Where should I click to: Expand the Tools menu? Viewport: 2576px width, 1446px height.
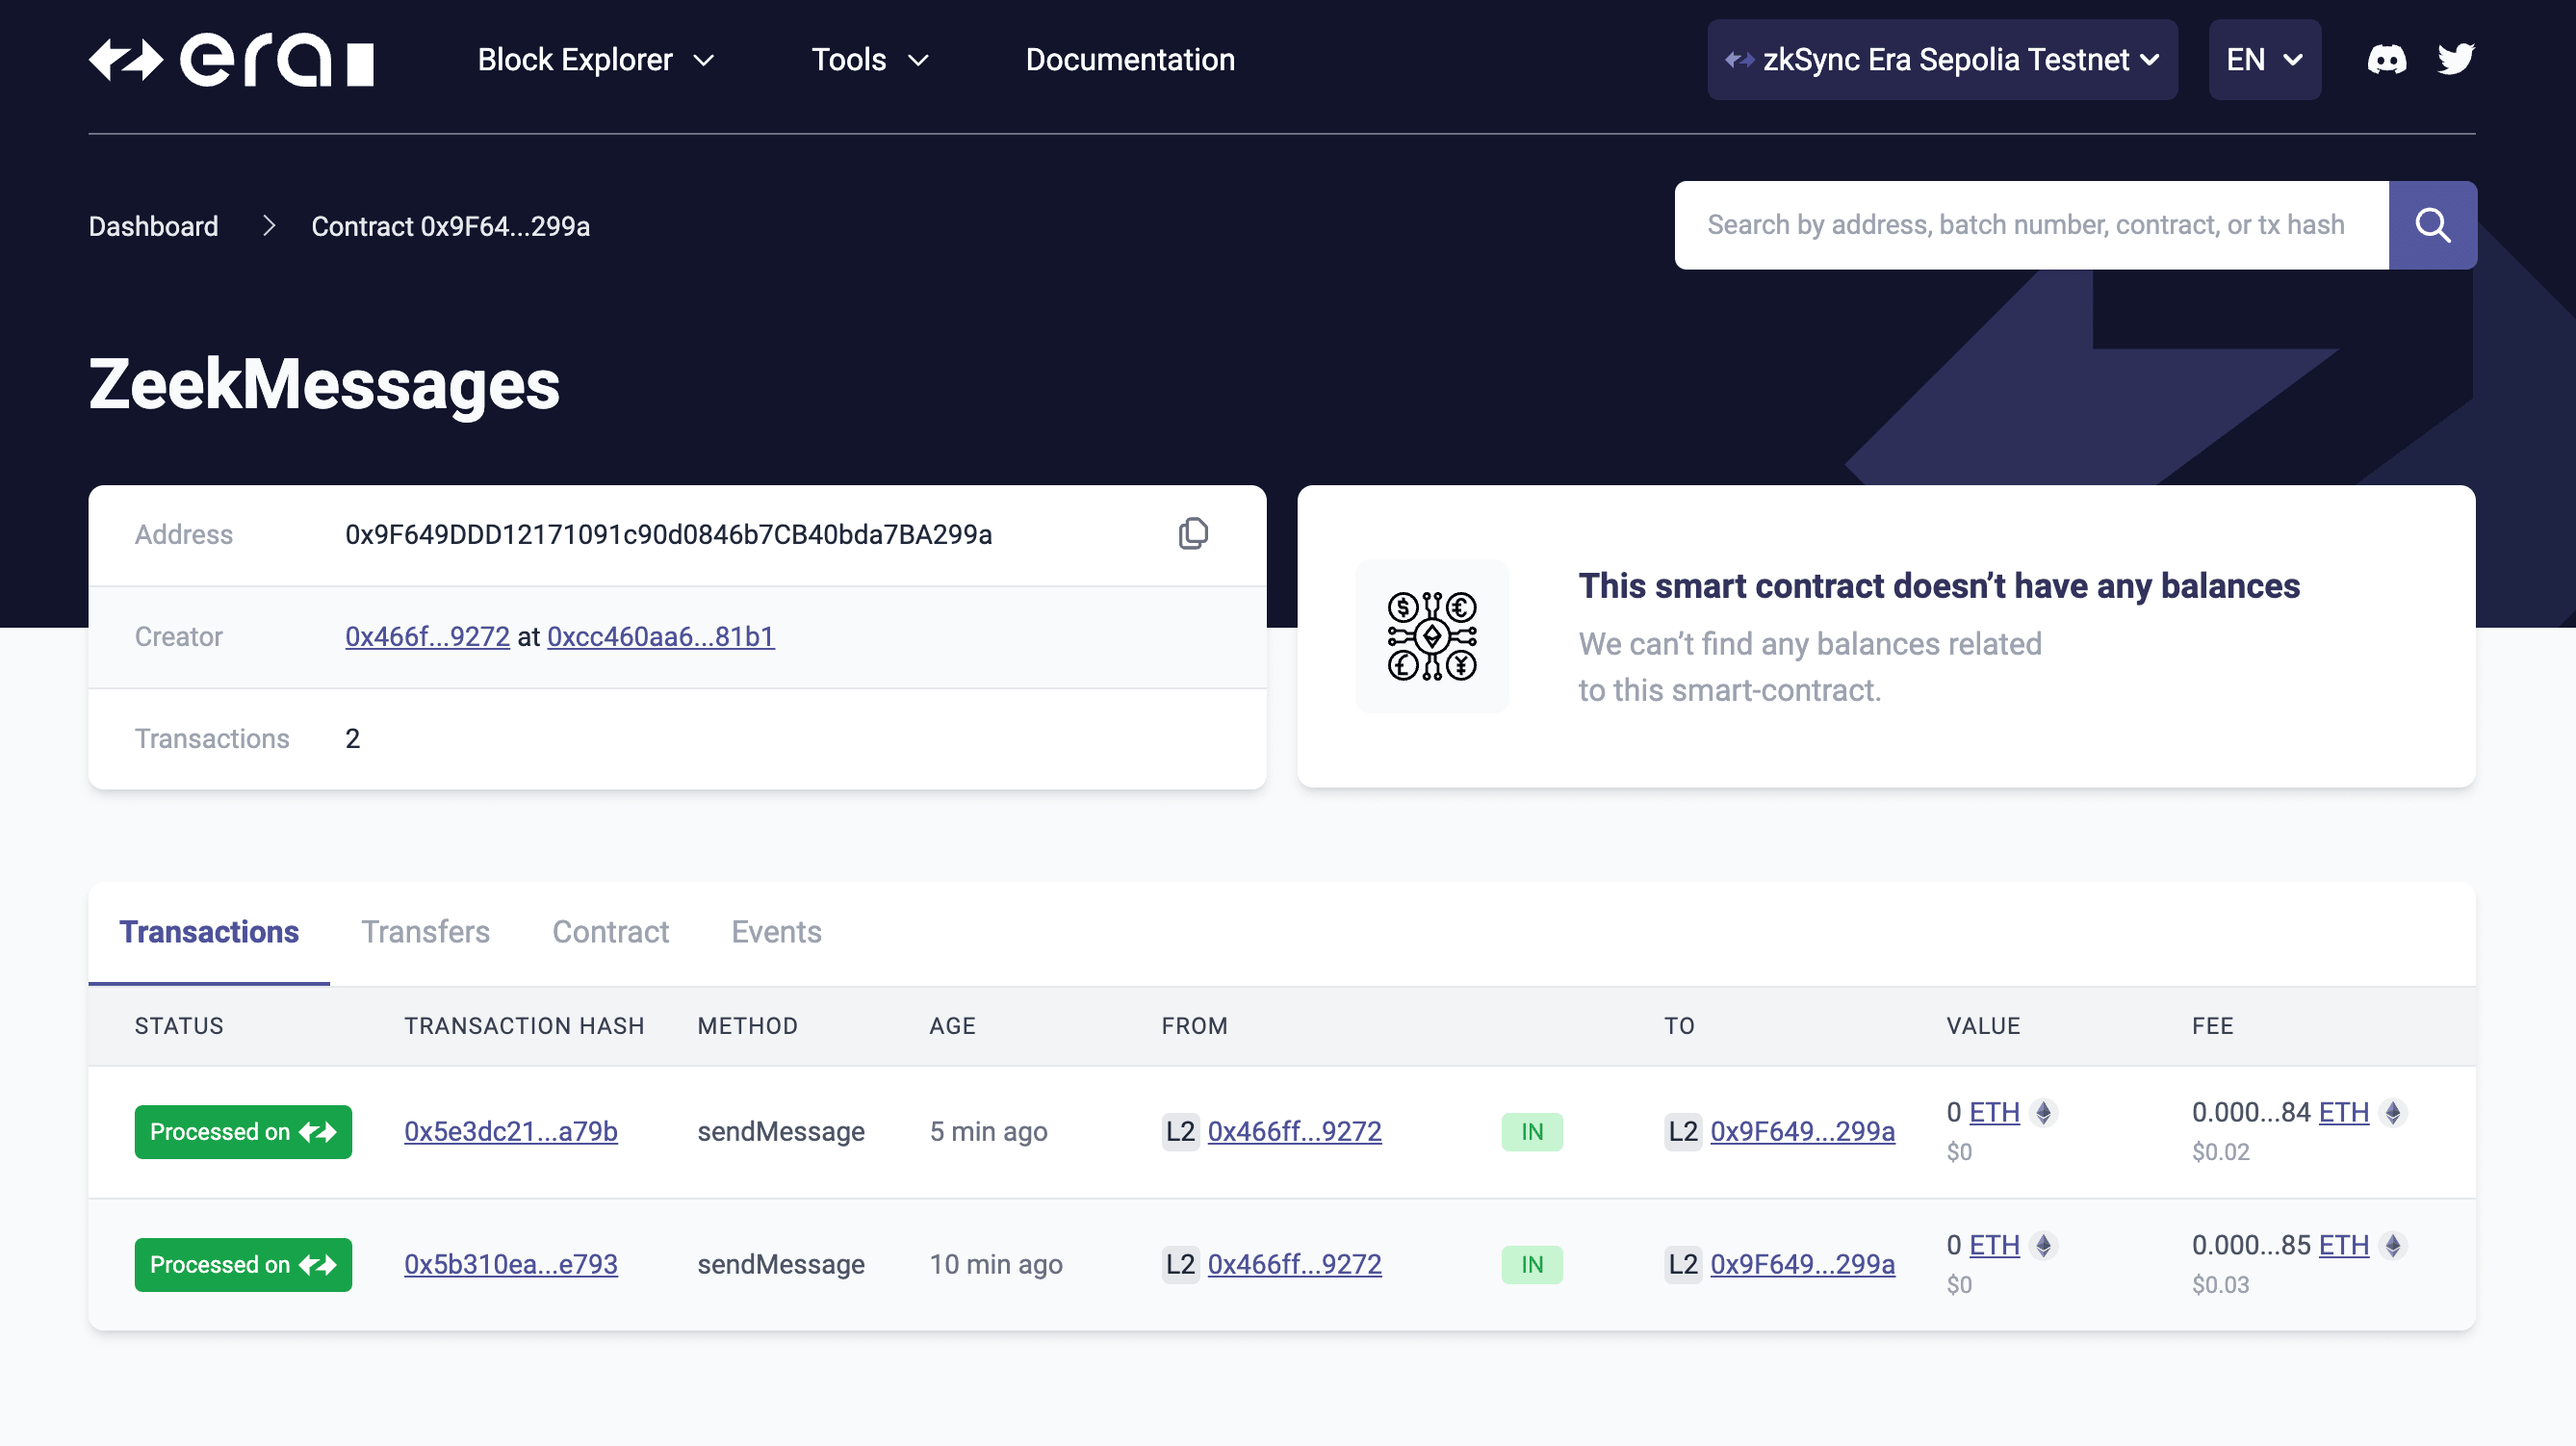[x=869, y=59]
